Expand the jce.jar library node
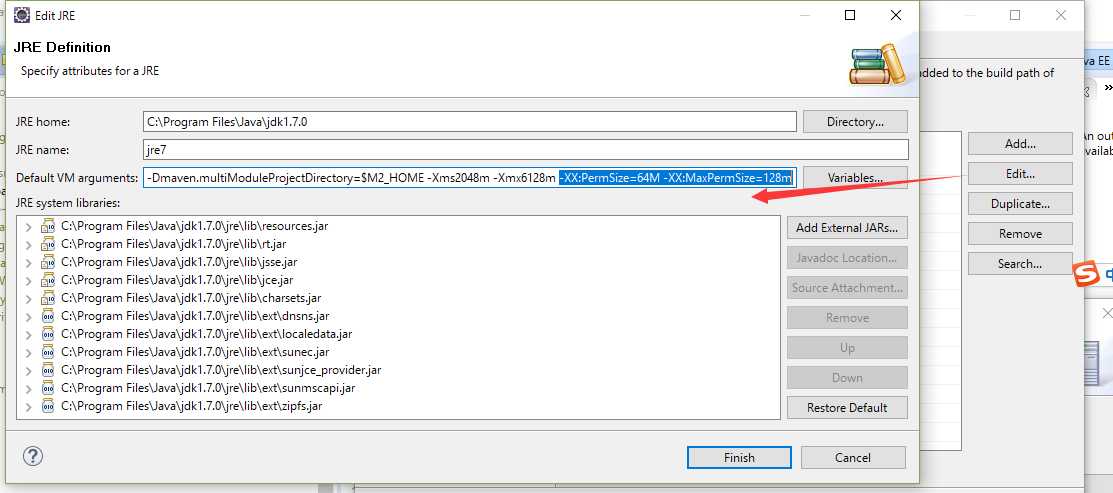Screen dimensions: 1113x493 pos(28,281)
